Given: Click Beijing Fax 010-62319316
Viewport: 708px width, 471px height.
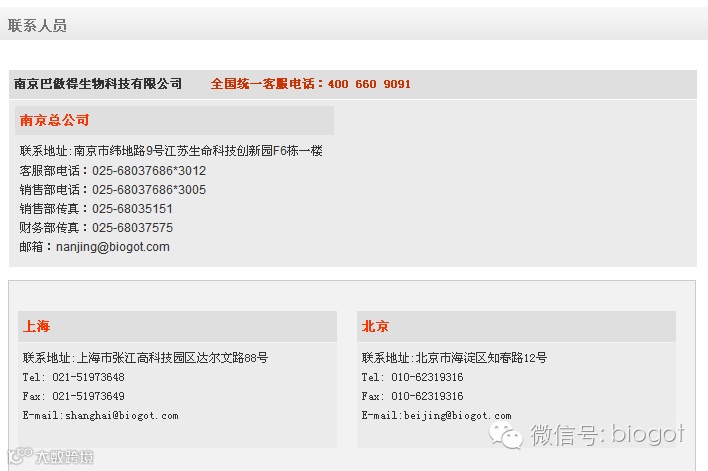Looking at the screenshot, I should [x=427, y=396].
